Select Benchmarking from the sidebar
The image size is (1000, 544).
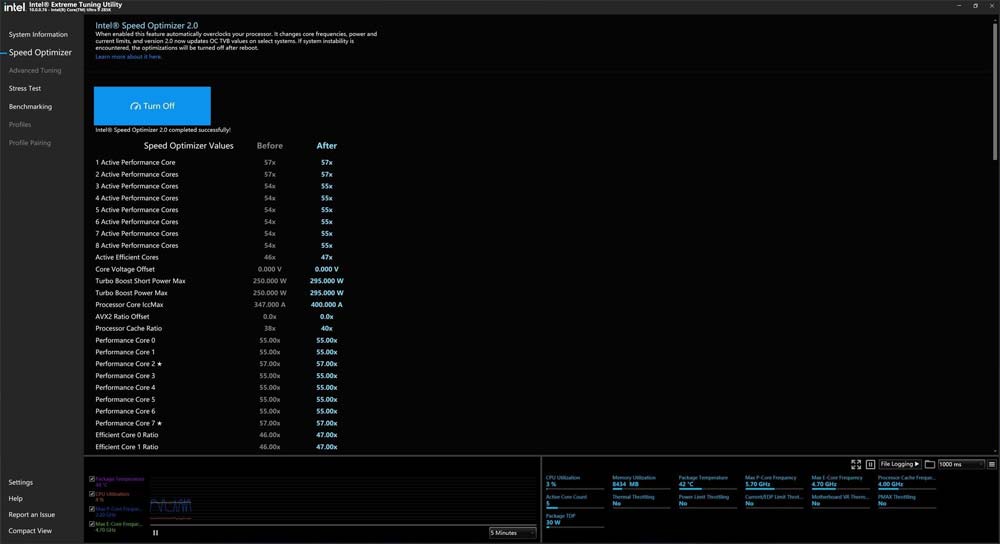point(30,107)
